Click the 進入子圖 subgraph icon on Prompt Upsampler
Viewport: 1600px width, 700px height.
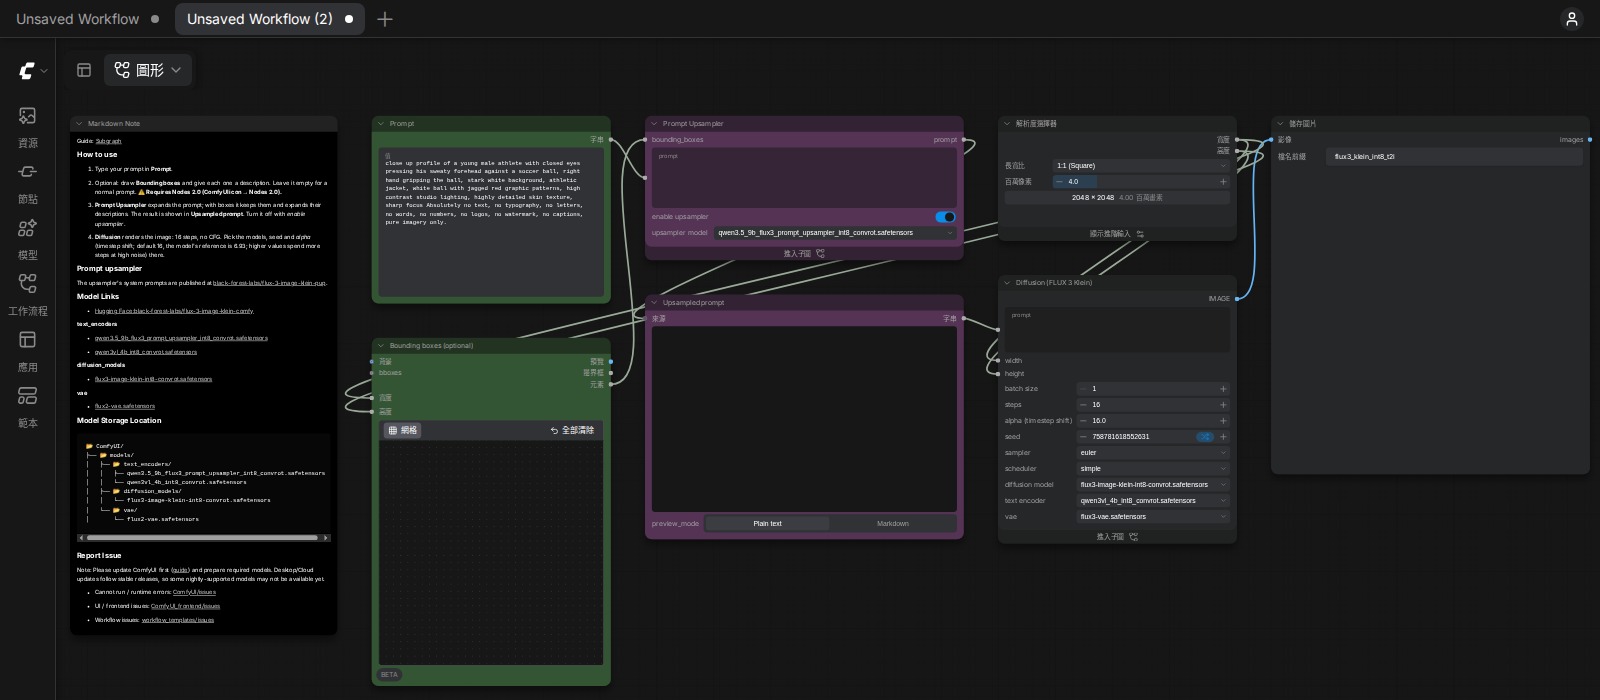[x=820, y=254]
